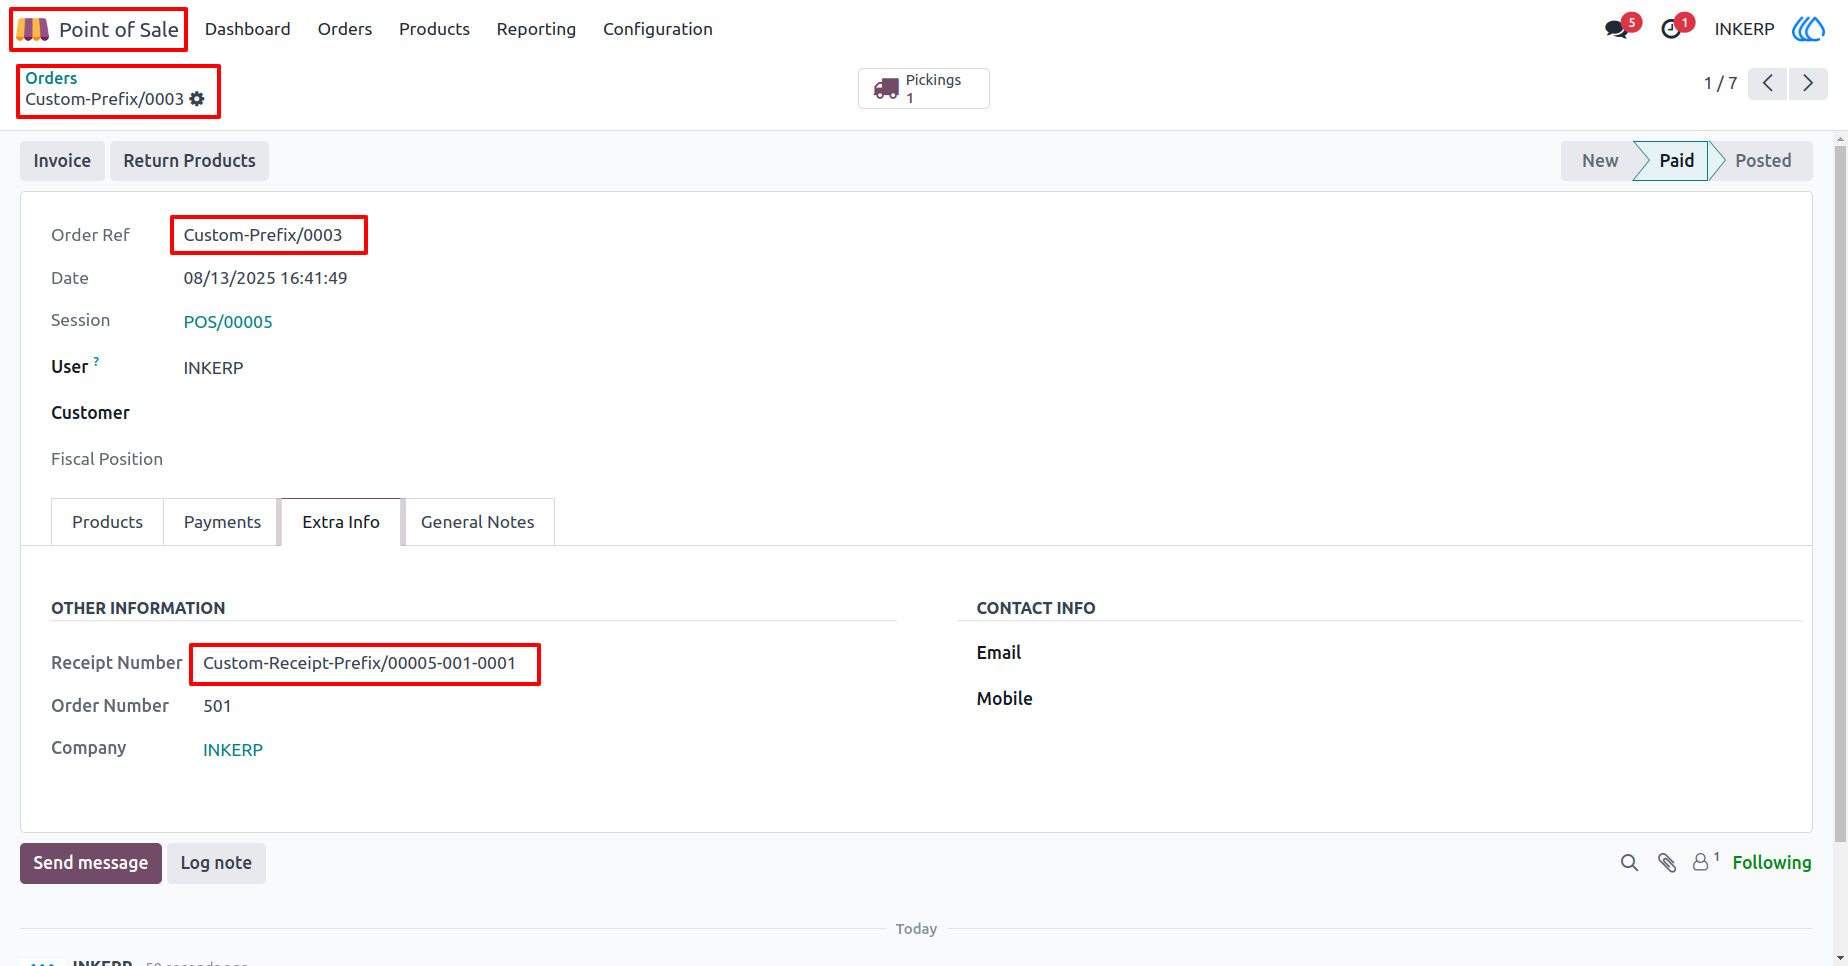The width and height of the screenshot is (1848, 966).
Task: Switch to the General Notes tab
Action: click(x=478, y=522)
